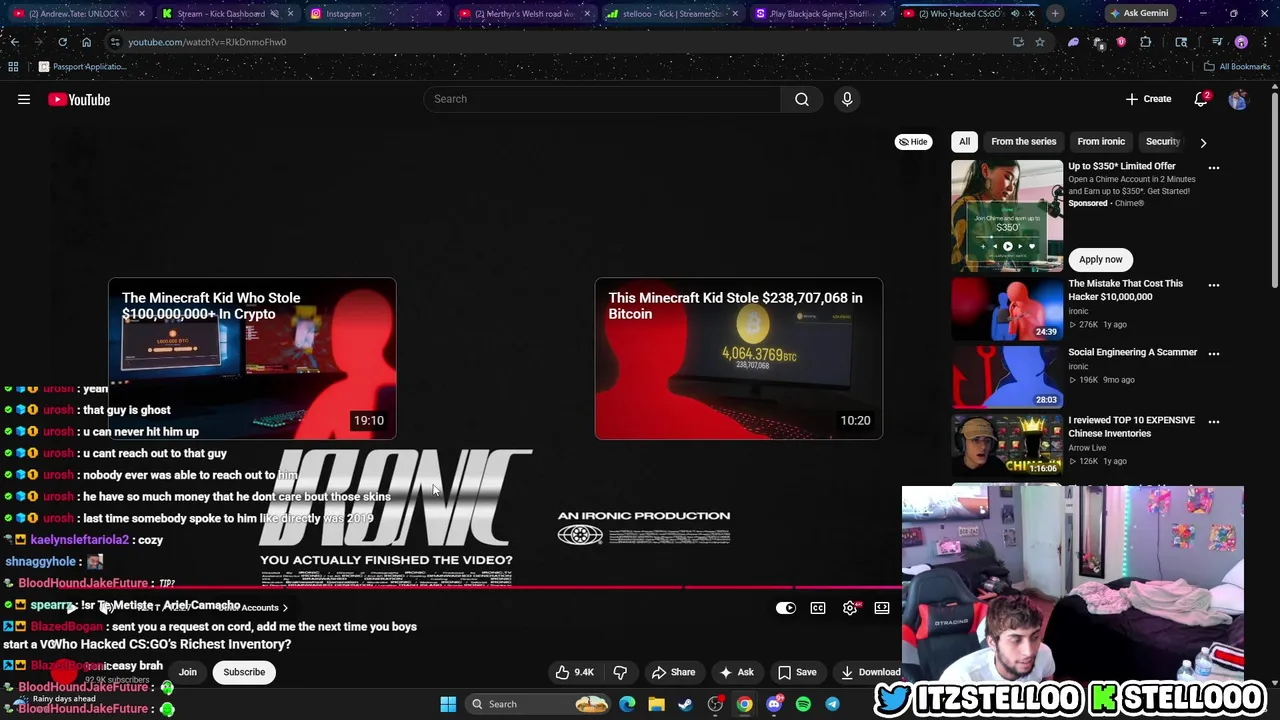Click the Share button
1280x720 pixels.
[x=673, y=672]
